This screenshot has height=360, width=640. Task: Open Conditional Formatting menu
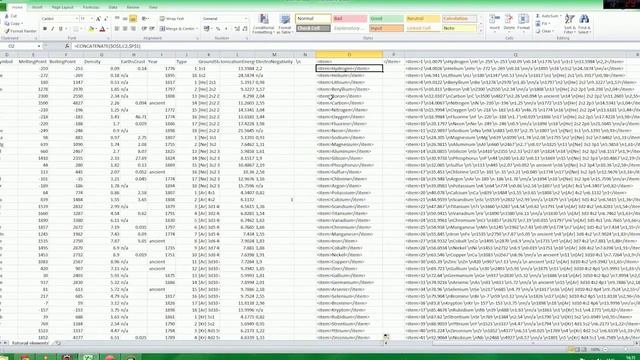(263, 24)
